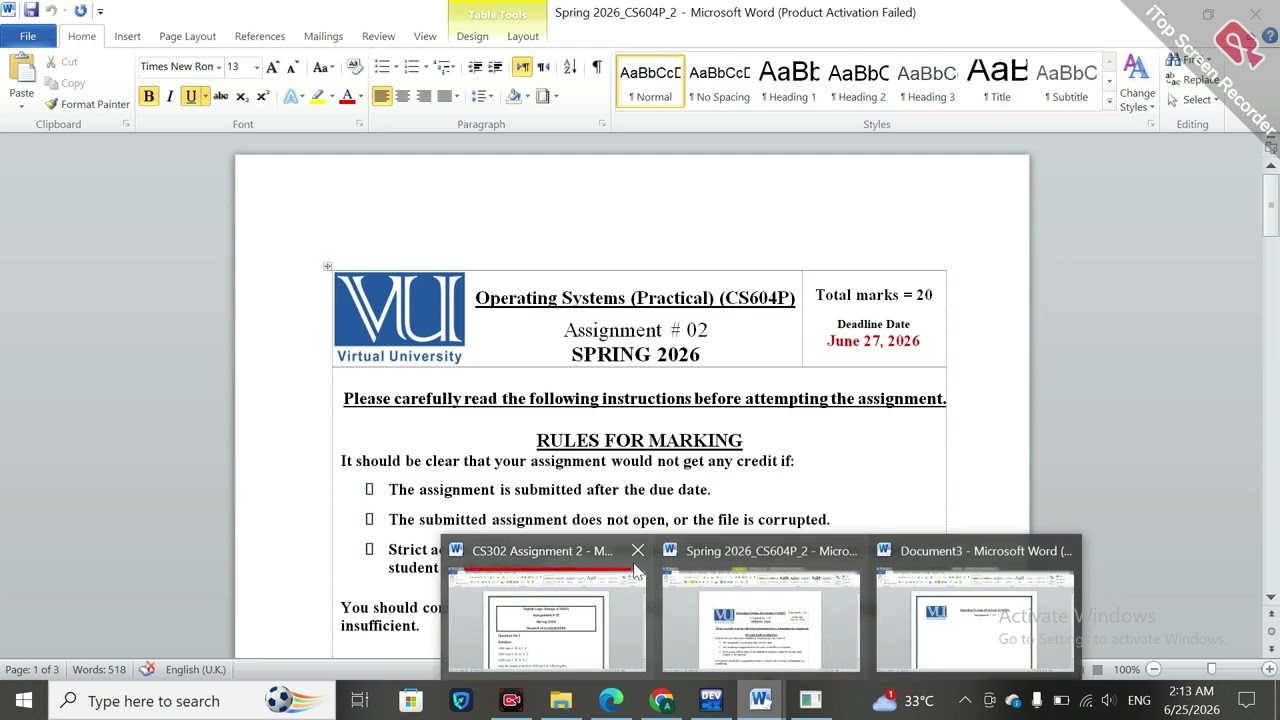The width and height of the screenshot is (1280, 720).
Task: Open the Line Spacing dropdown
Action: 483,96
